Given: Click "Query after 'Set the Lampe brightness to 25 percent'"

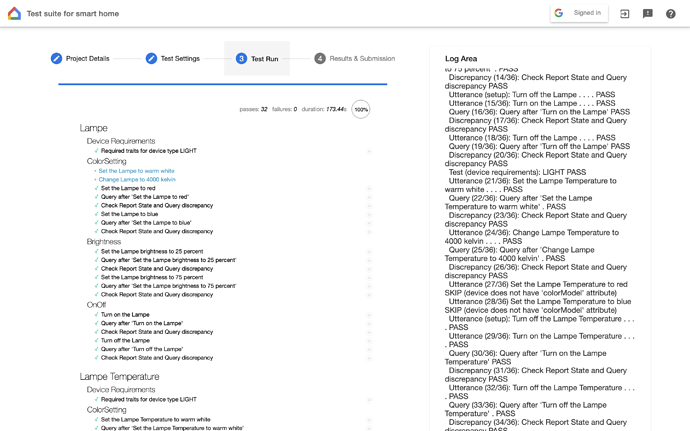Looking at the screenshot, I should (169, 260).
